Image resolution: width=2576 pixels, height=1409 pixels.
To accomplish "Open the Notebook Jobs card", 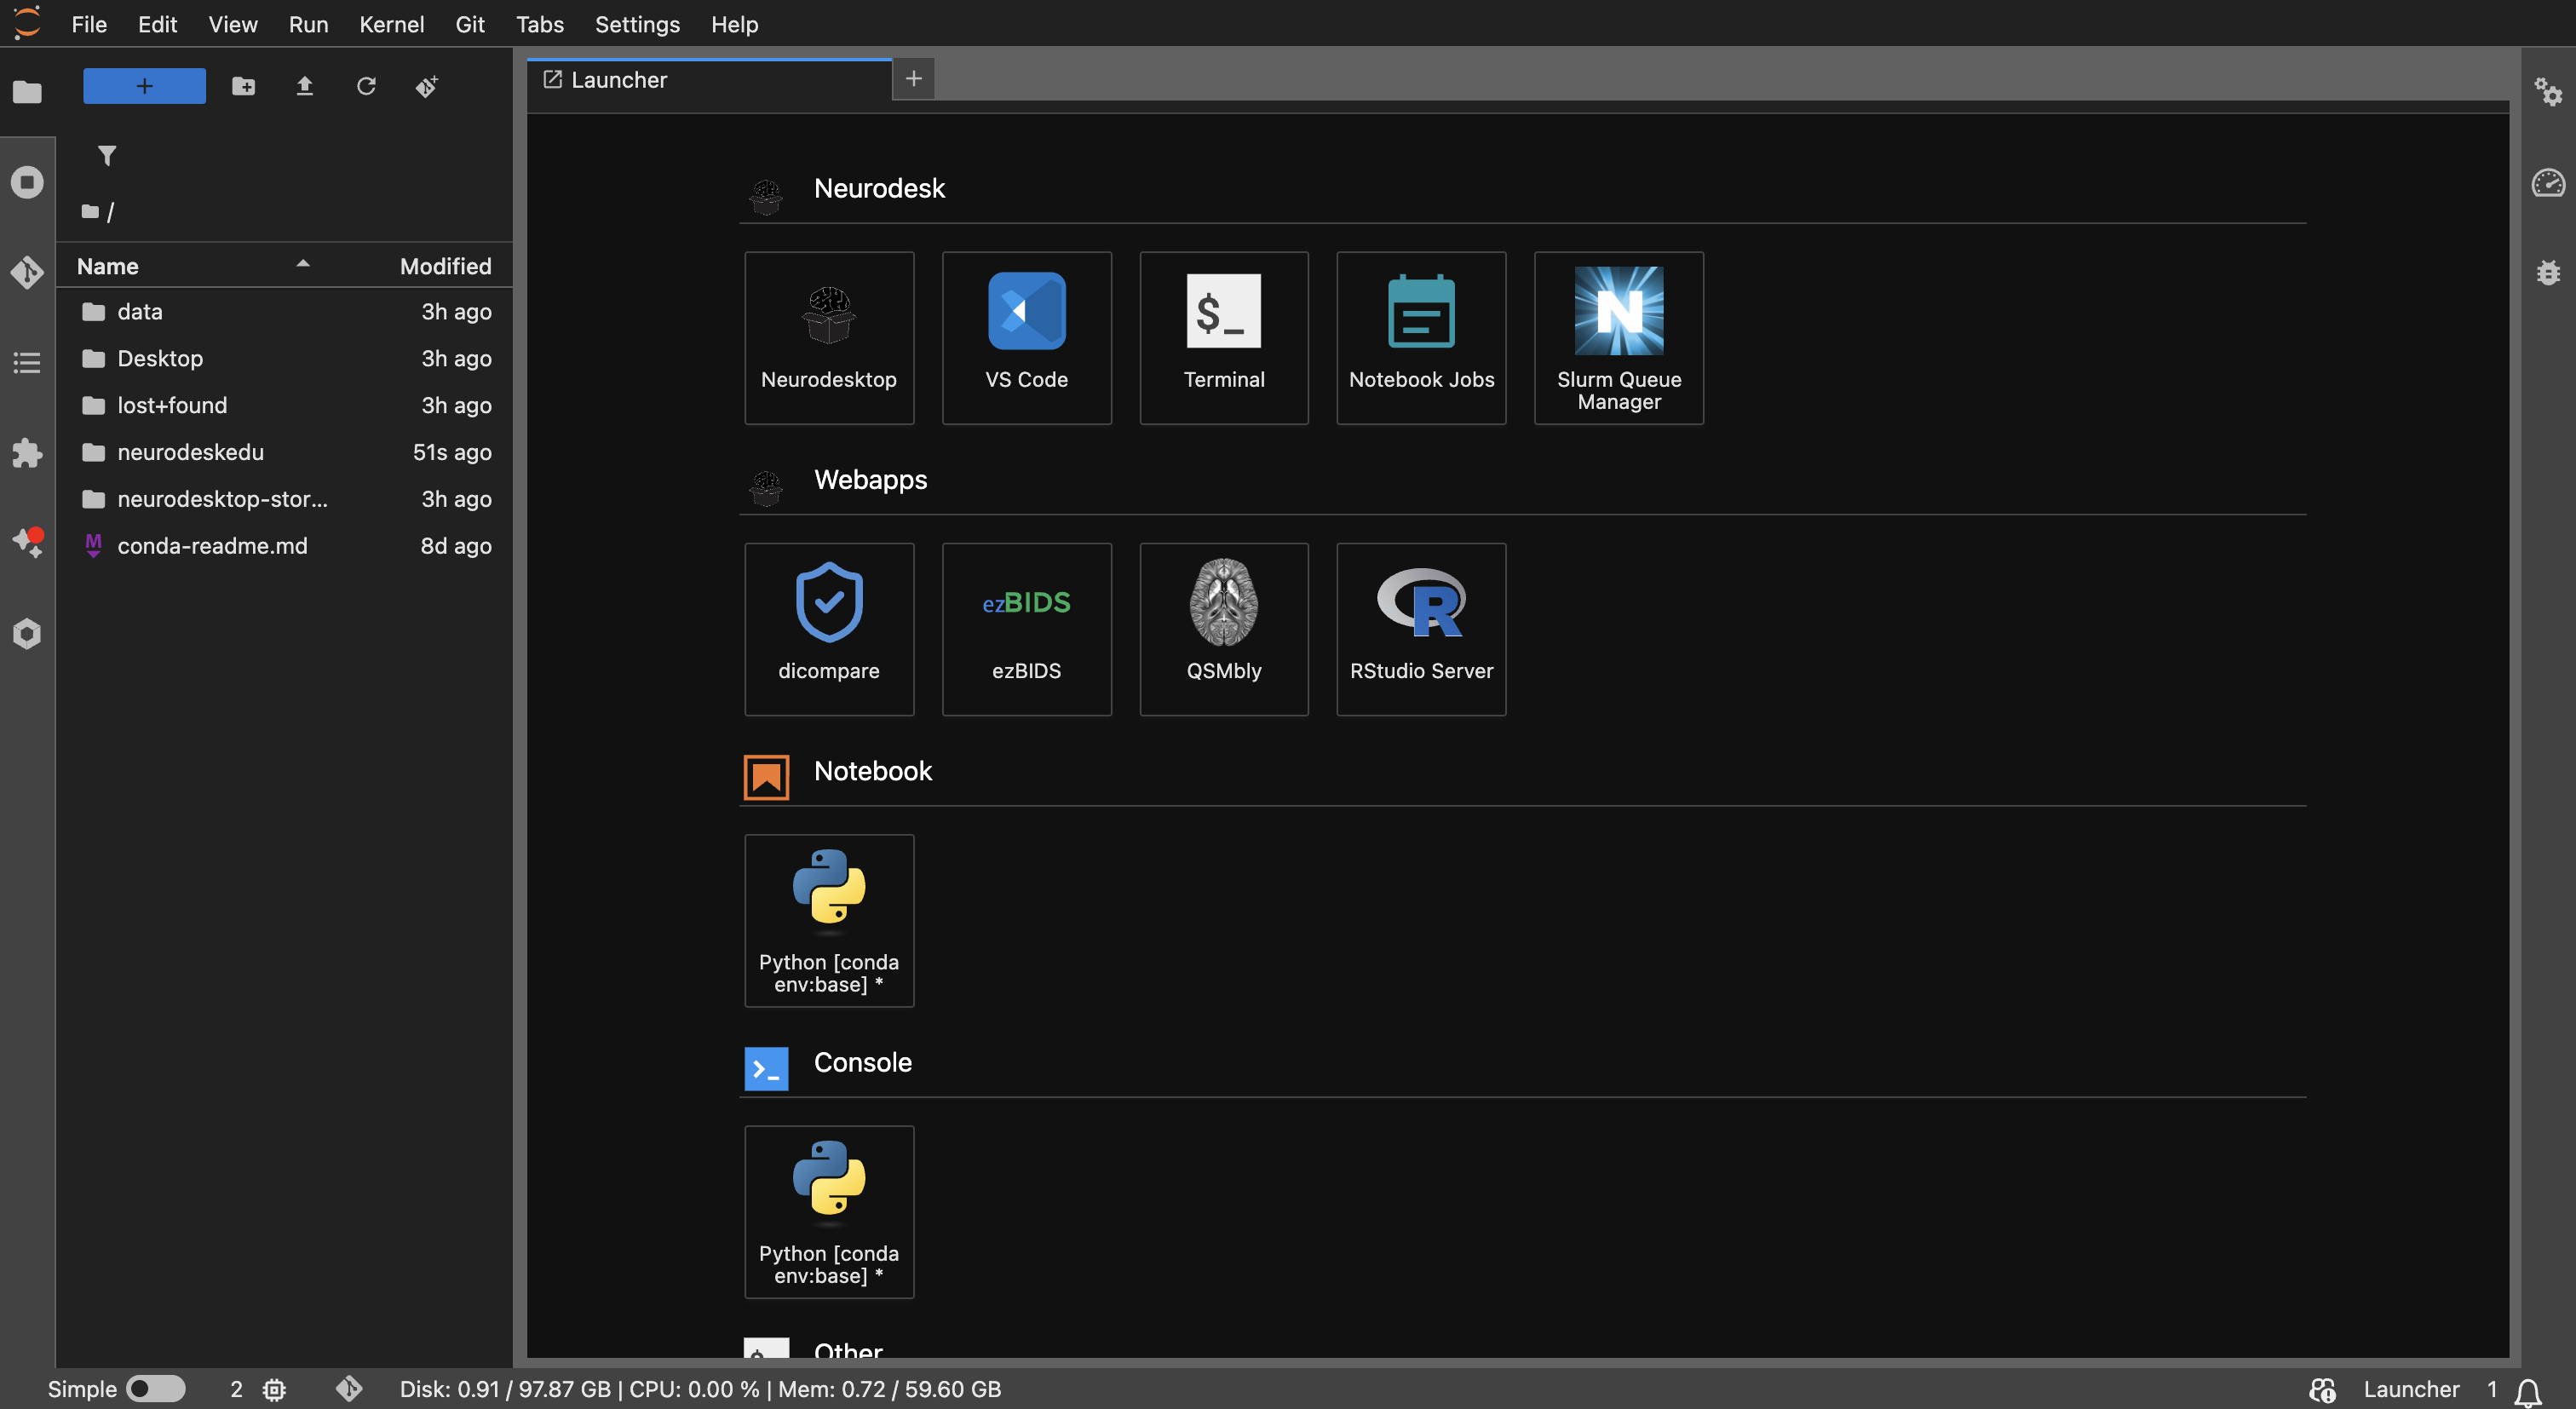I will tap(1421, 338).
